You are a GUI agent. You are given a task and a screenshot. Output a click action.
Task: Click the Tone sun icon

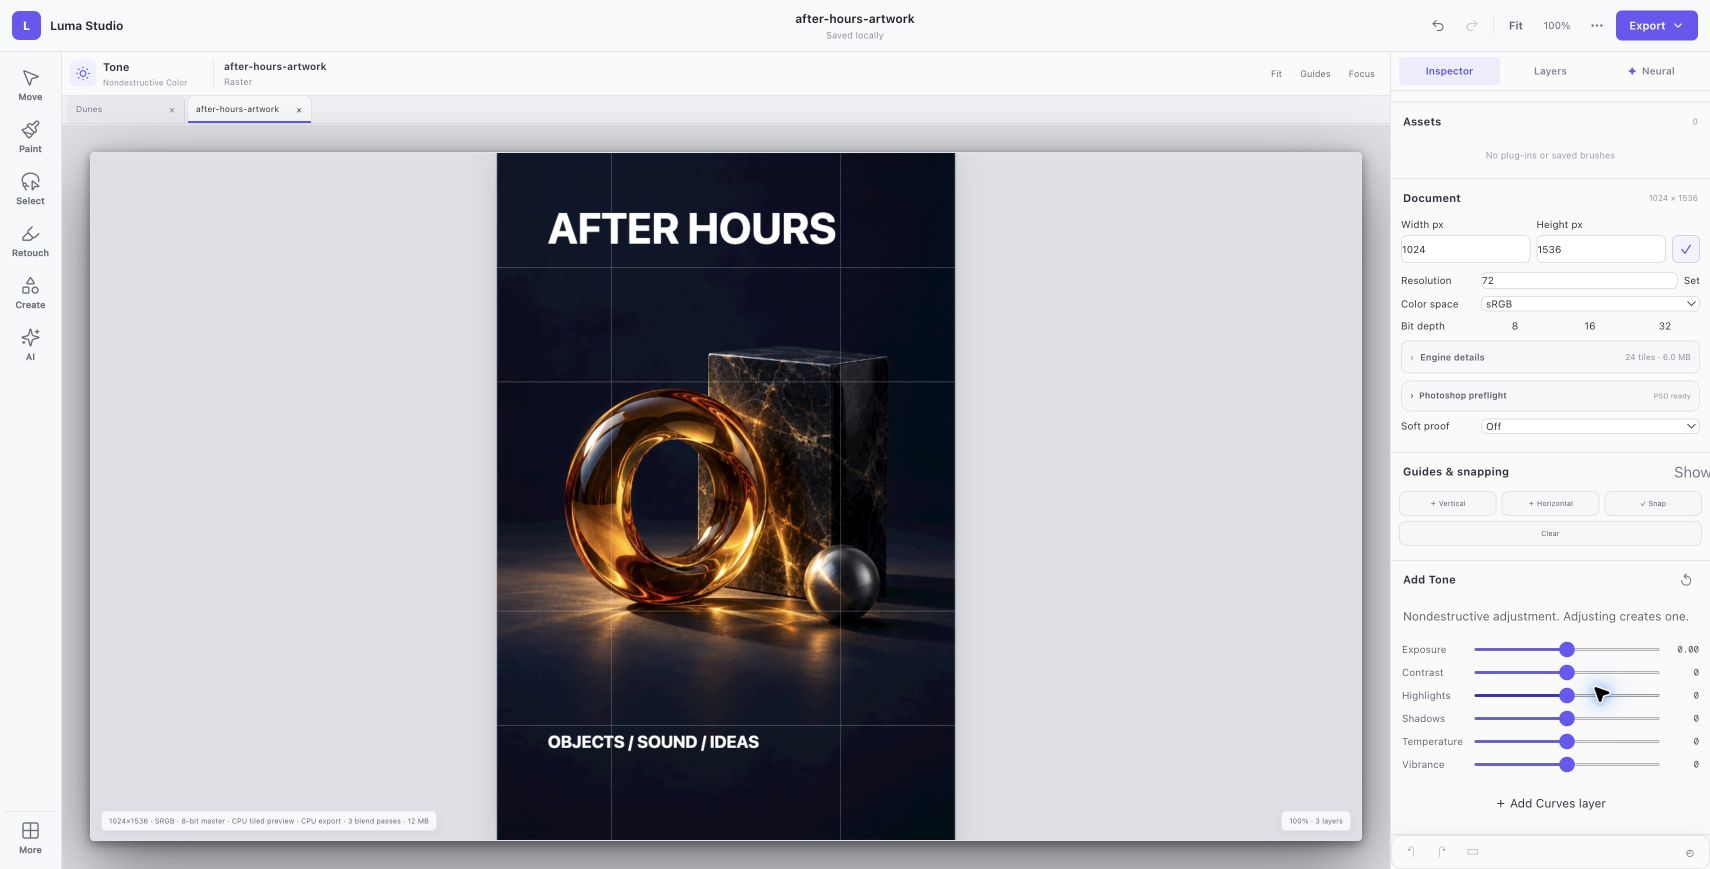click(x=83, y=73)
